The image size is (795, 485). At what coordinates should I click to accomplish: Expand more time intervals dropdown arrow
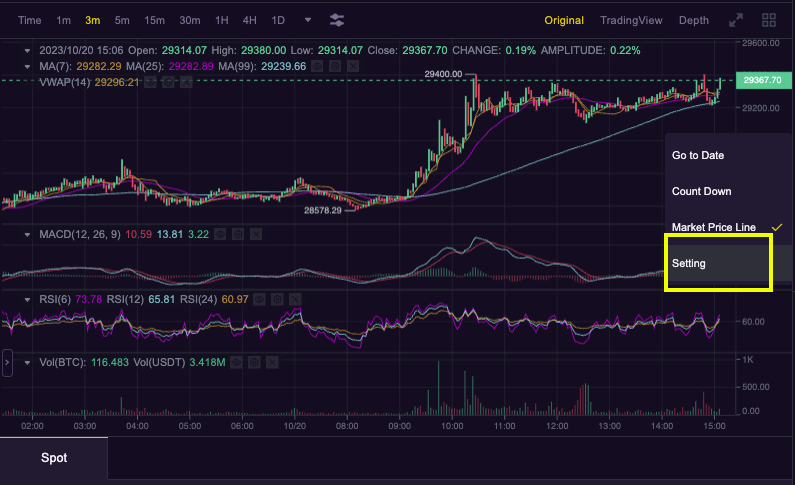click(307, 20)
